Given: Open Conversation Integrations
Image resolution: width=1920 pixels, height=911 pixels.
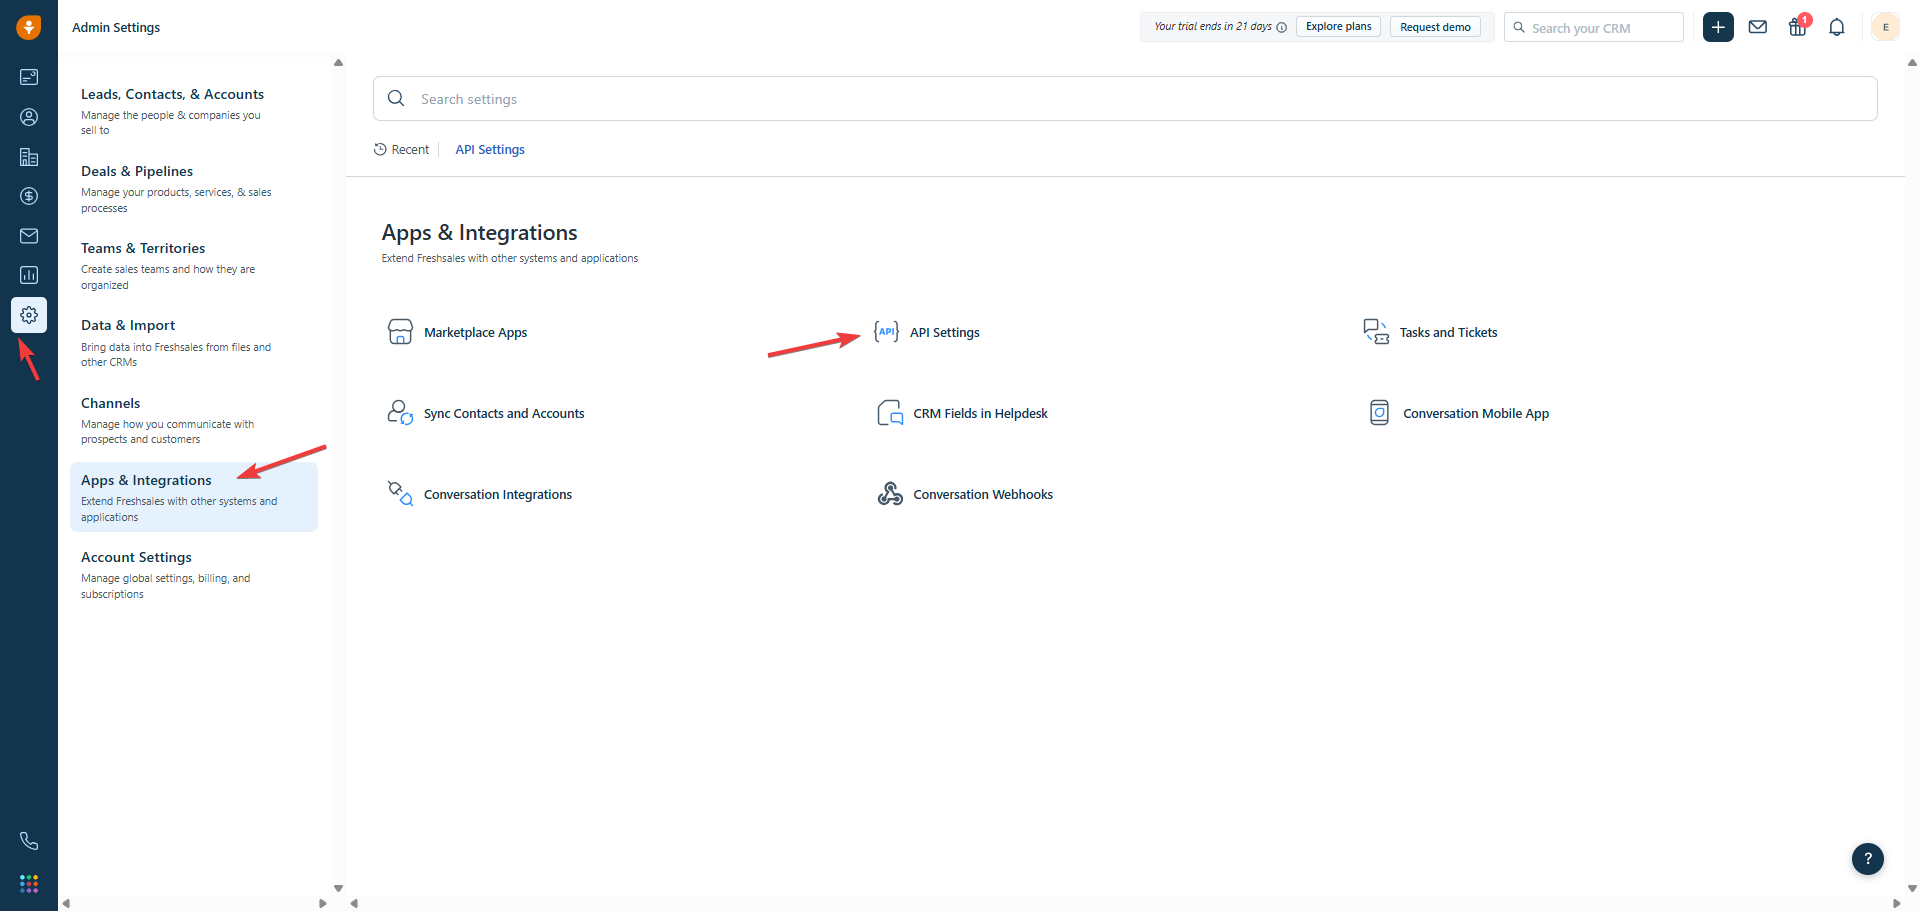Looking at the screenshot, I should point(479,494).
